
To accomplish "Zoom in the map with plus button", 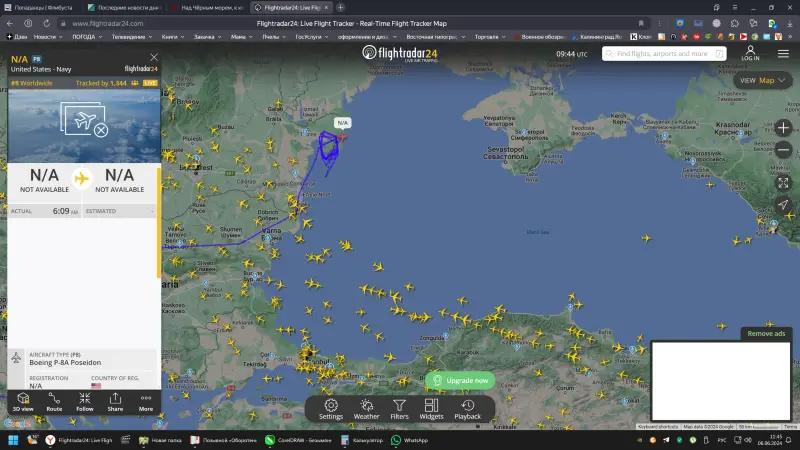I will 783,128.
